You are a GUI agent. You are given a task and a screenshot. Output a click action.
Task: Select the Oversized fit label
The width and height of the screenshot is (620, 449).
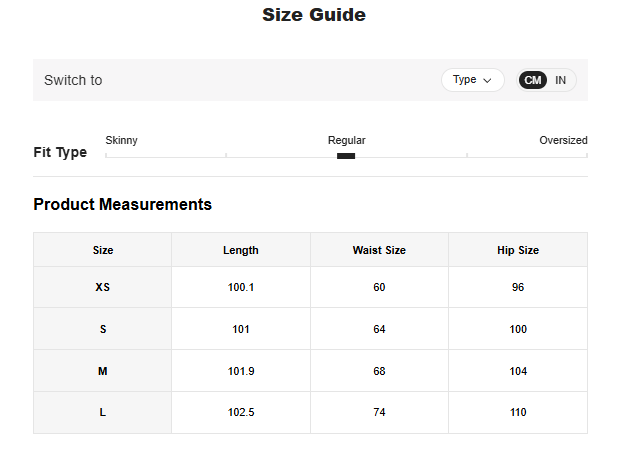[x=563, y=140]
